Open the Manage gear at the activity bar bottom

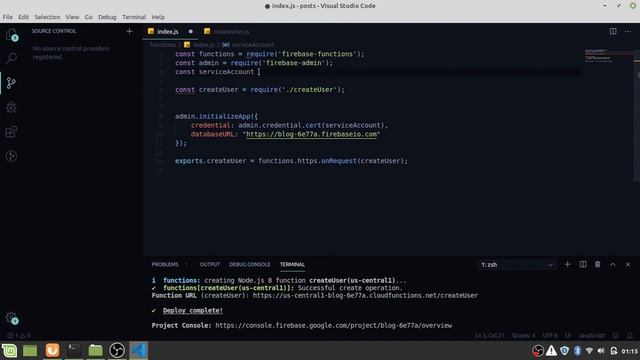(11, 318)
